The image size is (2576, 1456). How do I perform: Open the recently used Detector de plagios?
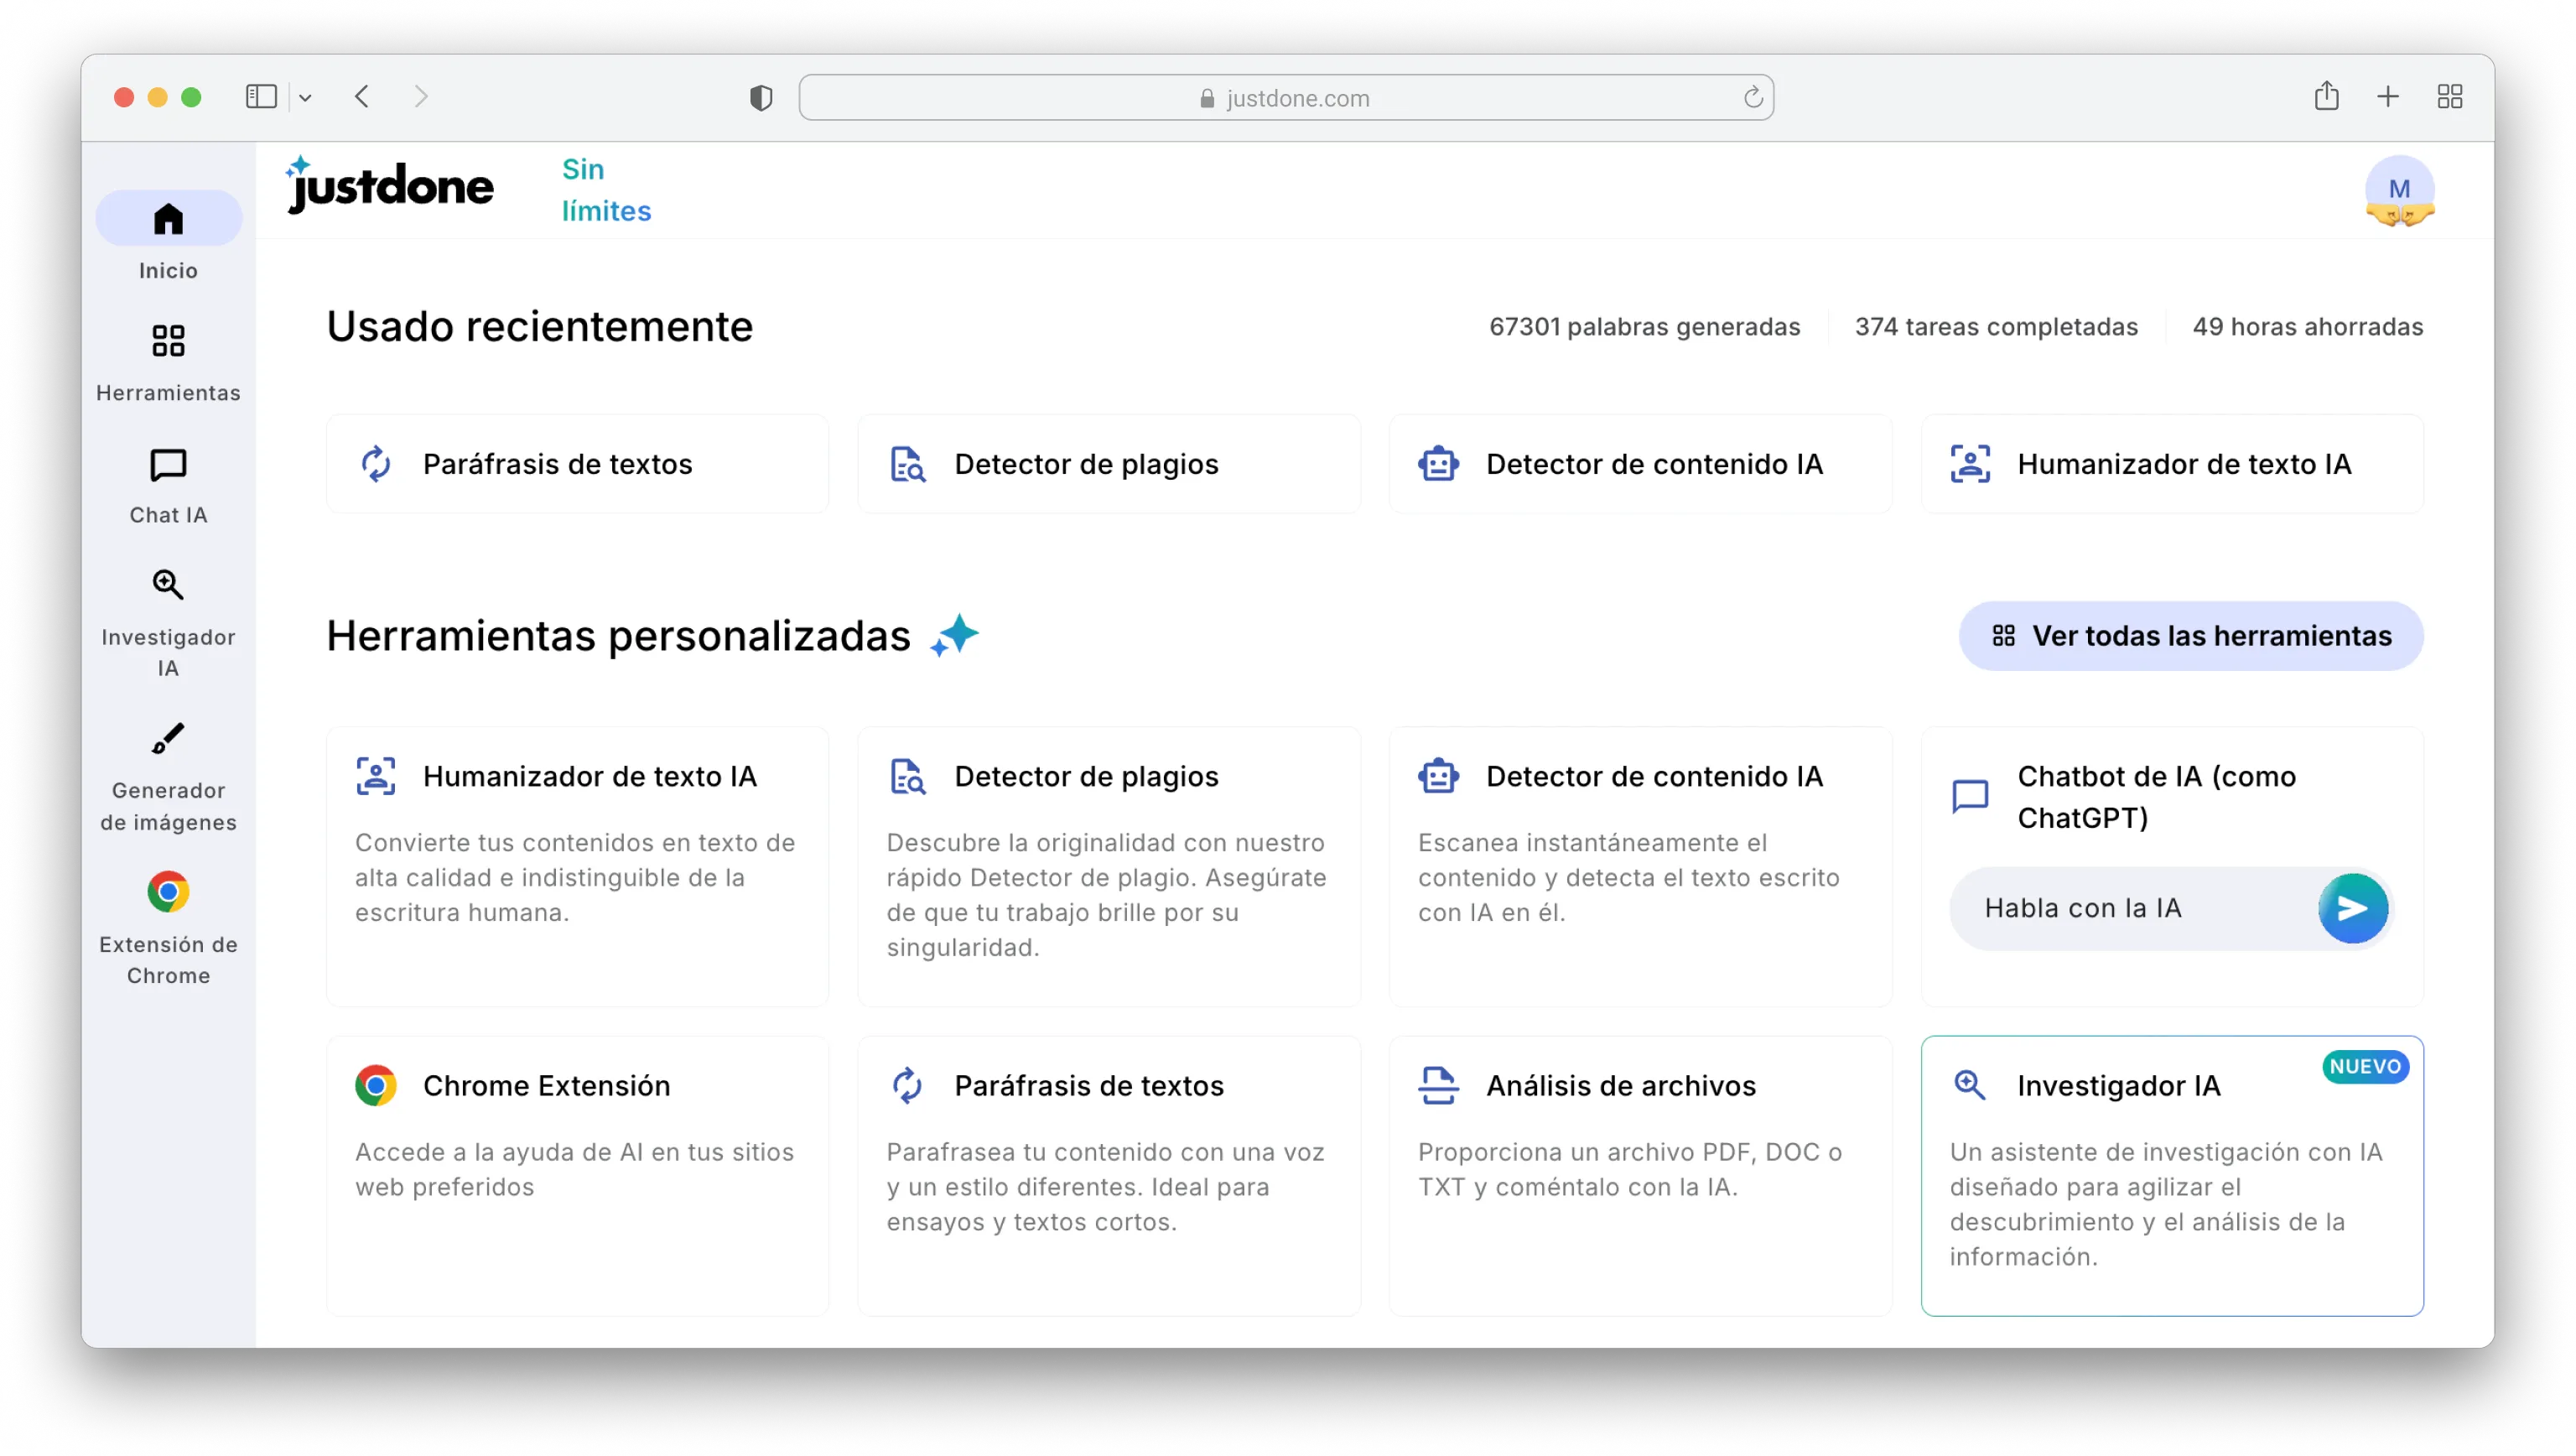click(1108, 464)
